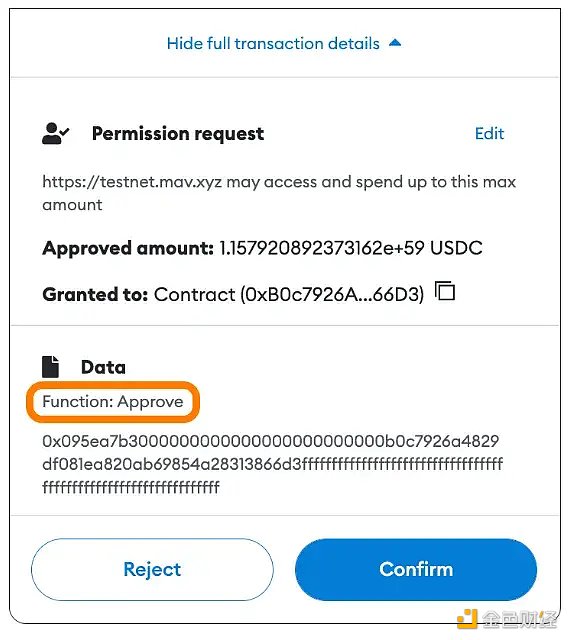This screenshot has width=568, height=640.
Task: Click Hide full transaction details link
Action: pyautogui.click(x=273, y=43)
